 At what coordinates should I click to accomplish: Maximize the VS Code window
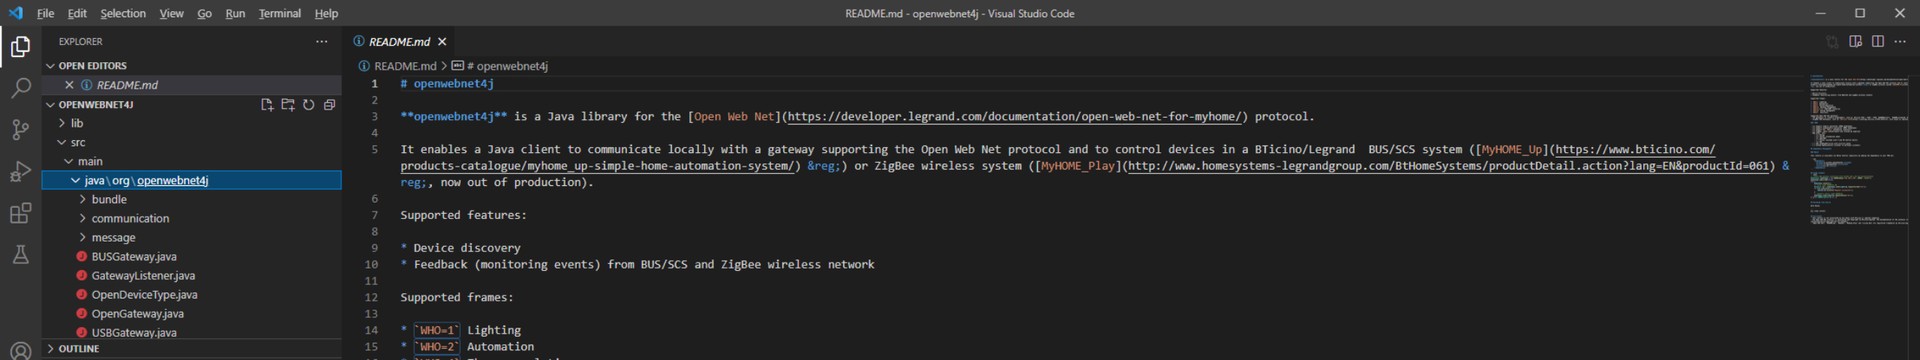[x=1860, y=13]
